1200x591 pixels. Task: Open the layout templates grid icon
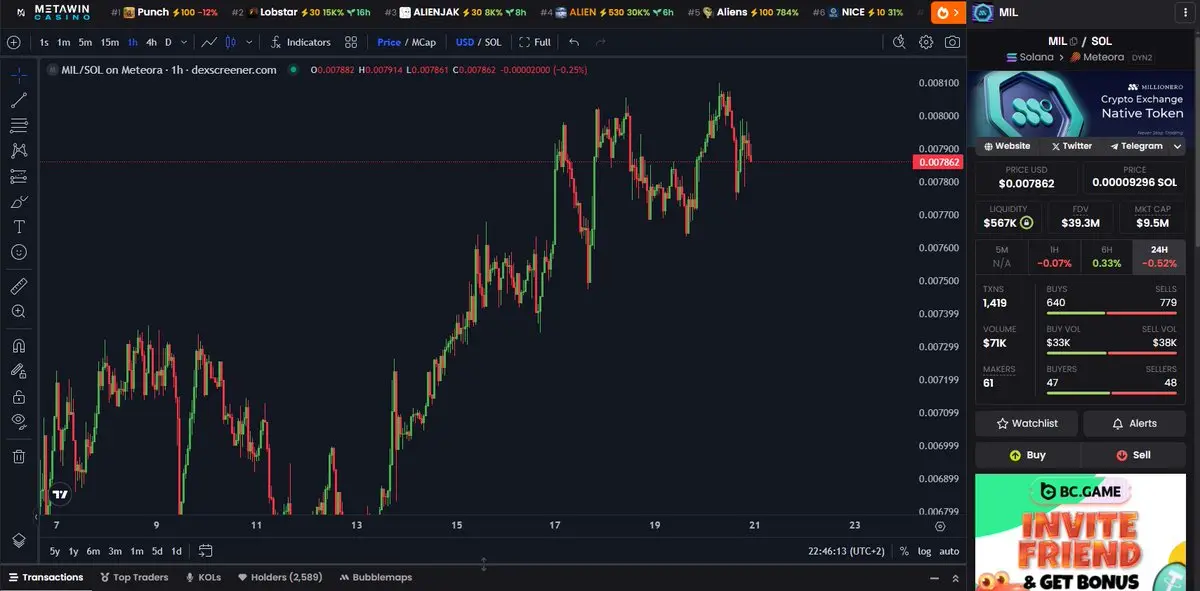click(x=351, y=42)
